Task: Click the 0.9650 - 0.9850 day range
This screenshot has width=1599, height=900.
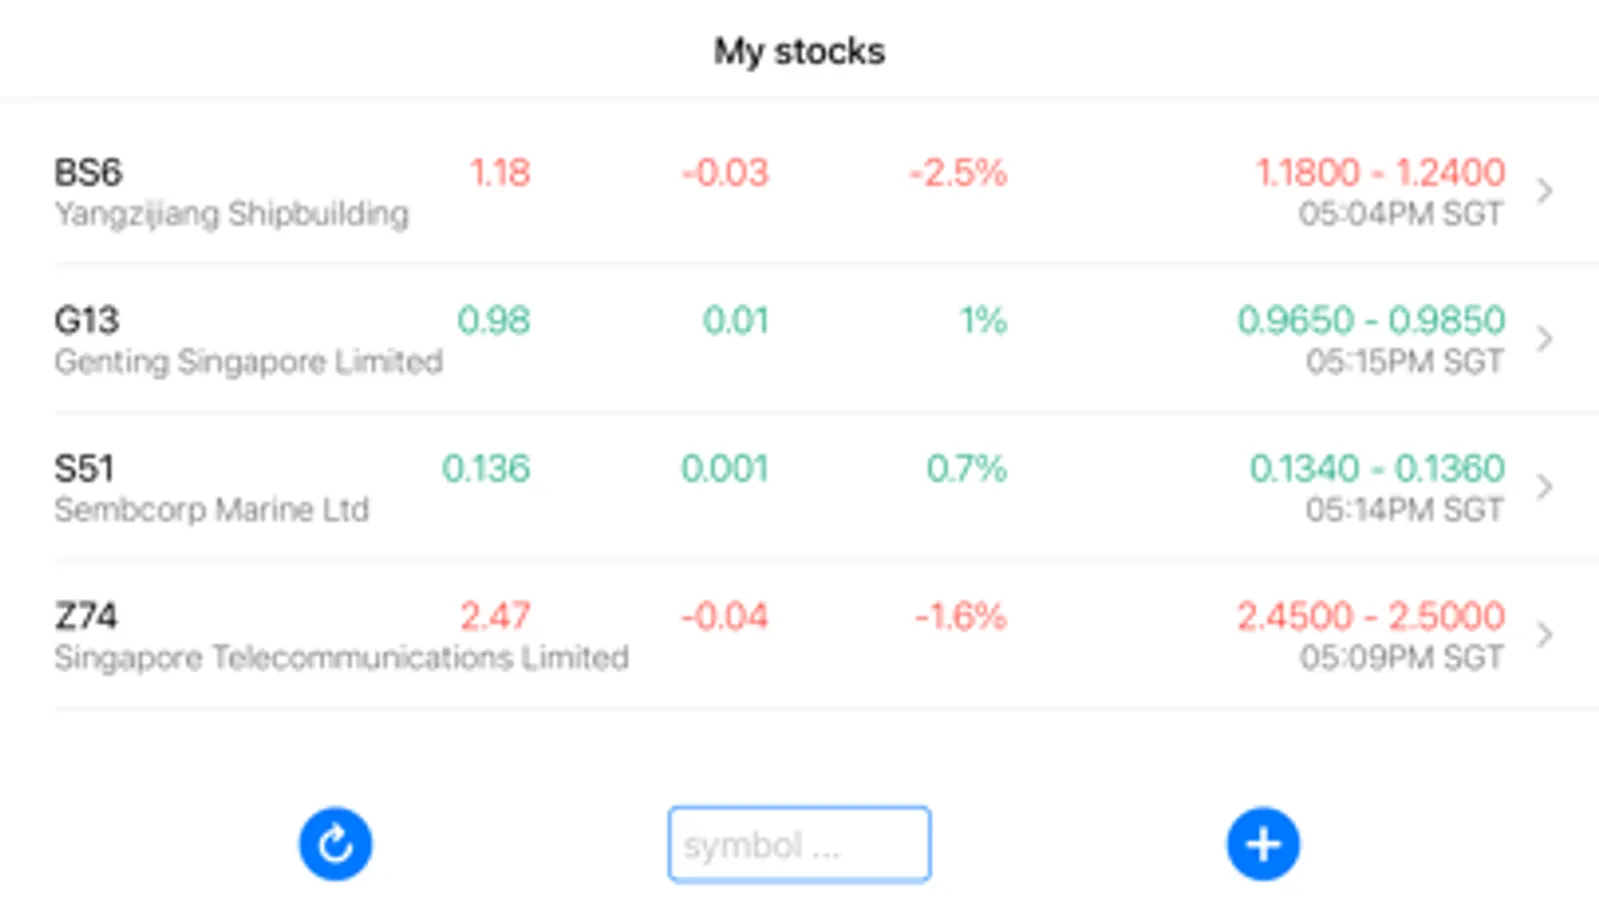Action: tap(1371, 321)
